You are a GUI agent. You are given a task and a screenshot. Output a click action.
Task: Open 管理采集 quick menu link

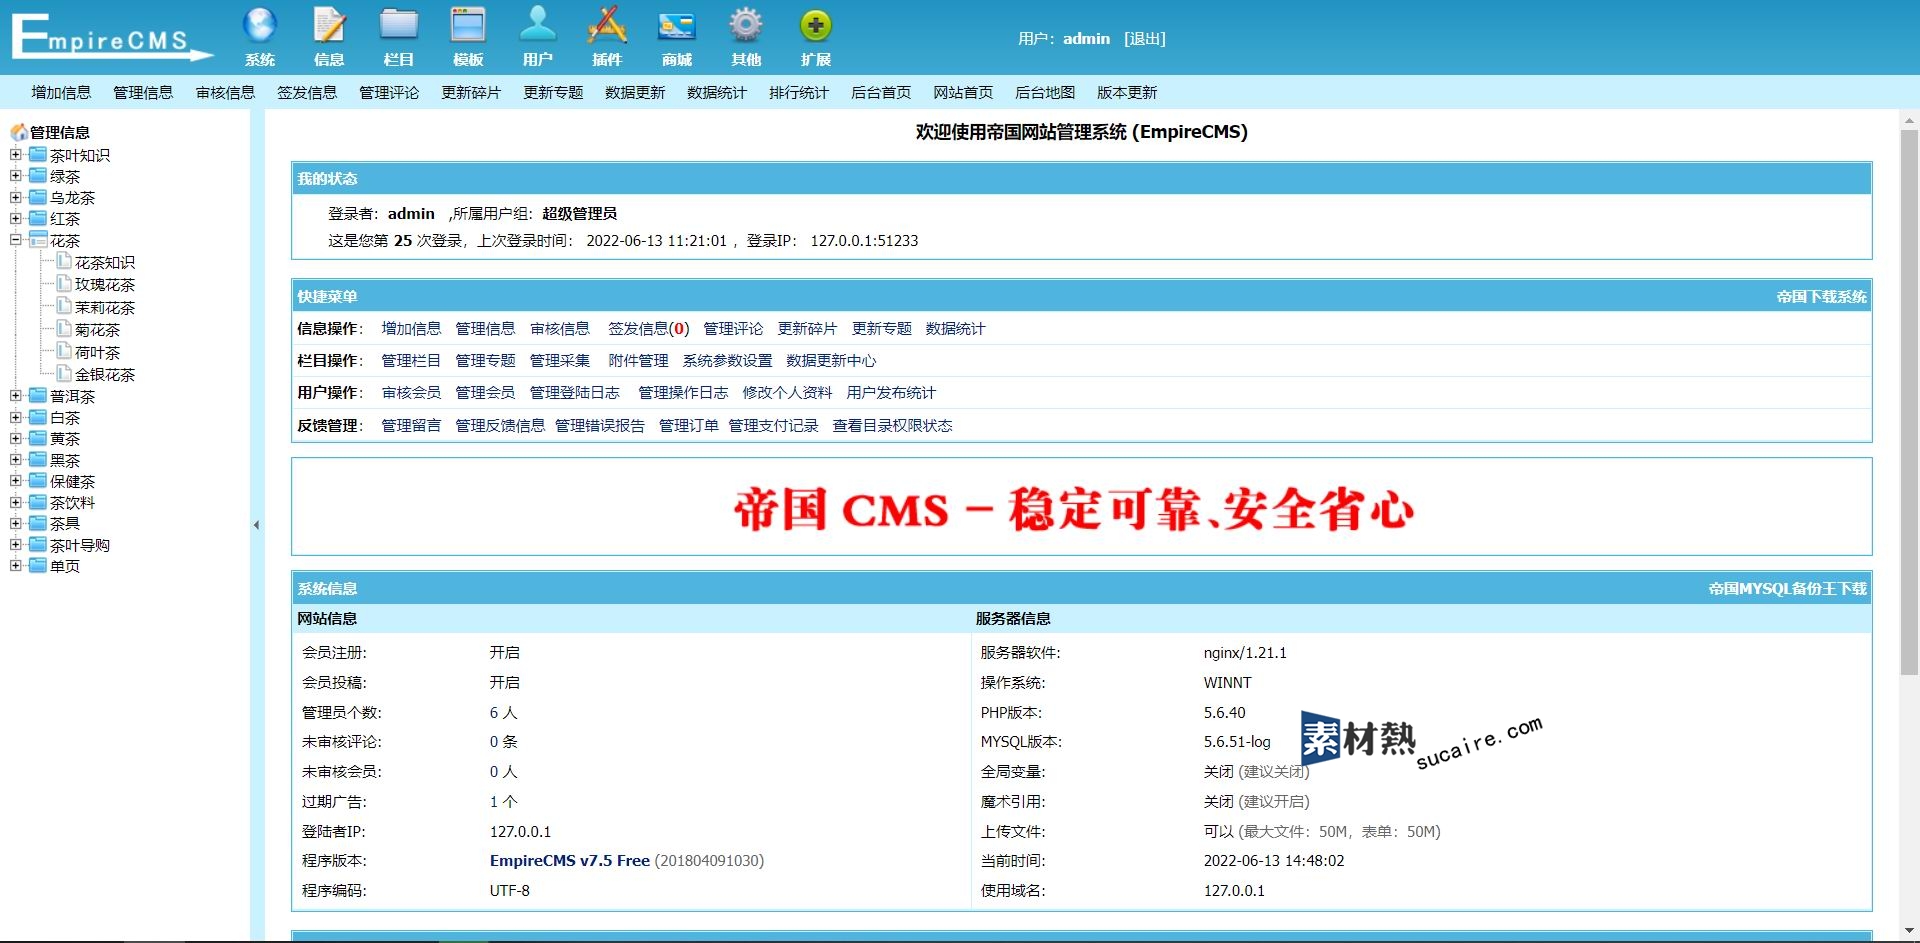point(560,361)
